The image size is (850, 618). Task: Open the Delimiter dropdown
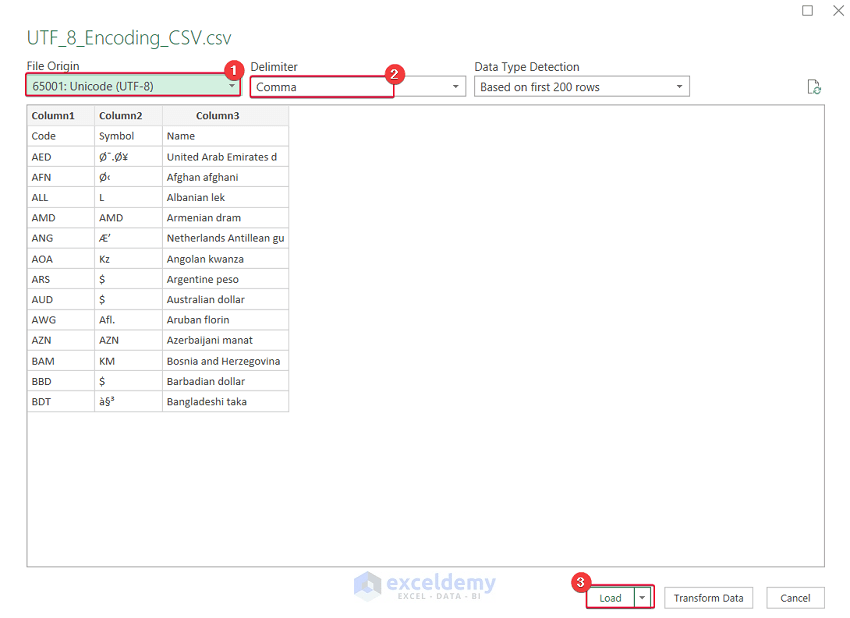click(454, 86)
